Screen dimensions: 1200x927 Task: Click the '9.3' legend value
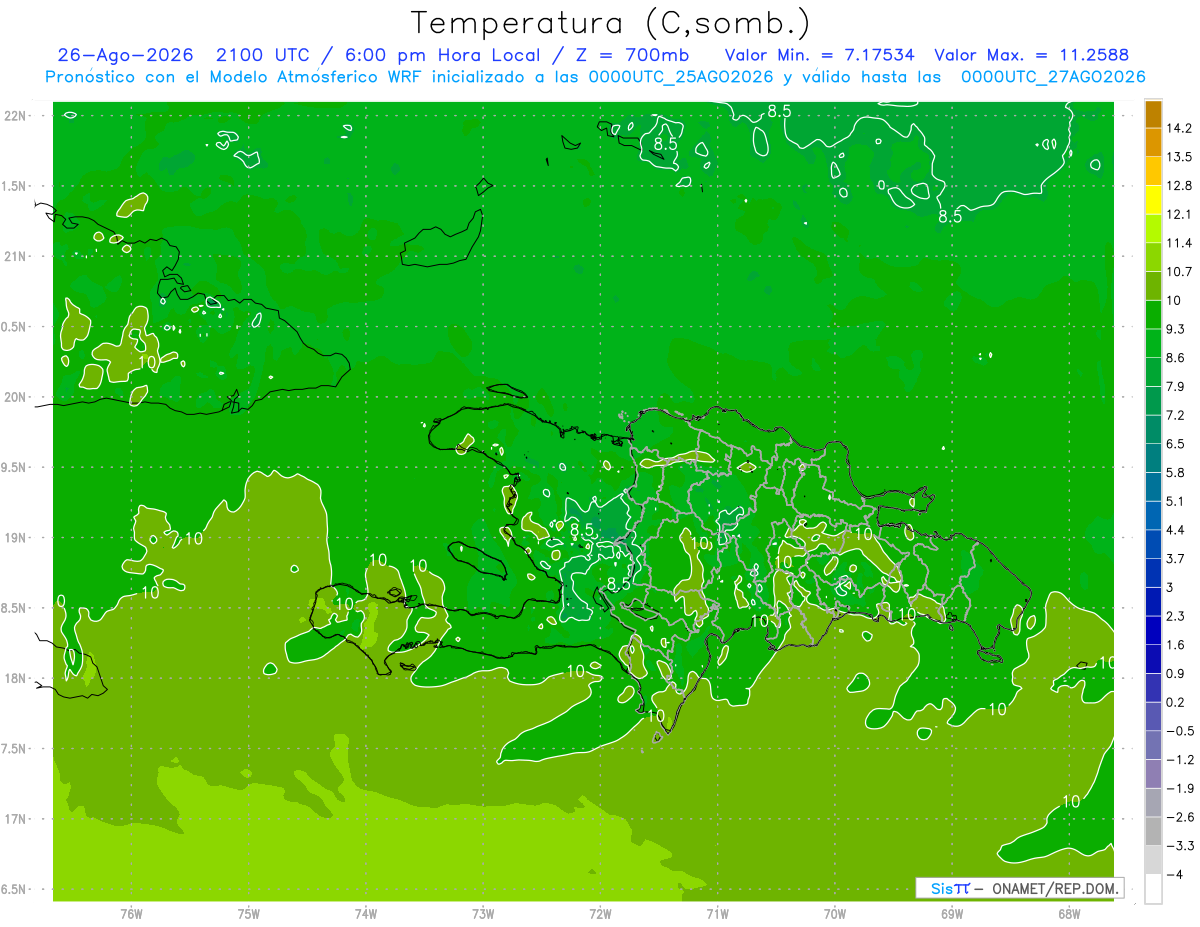coord(1175,329)
